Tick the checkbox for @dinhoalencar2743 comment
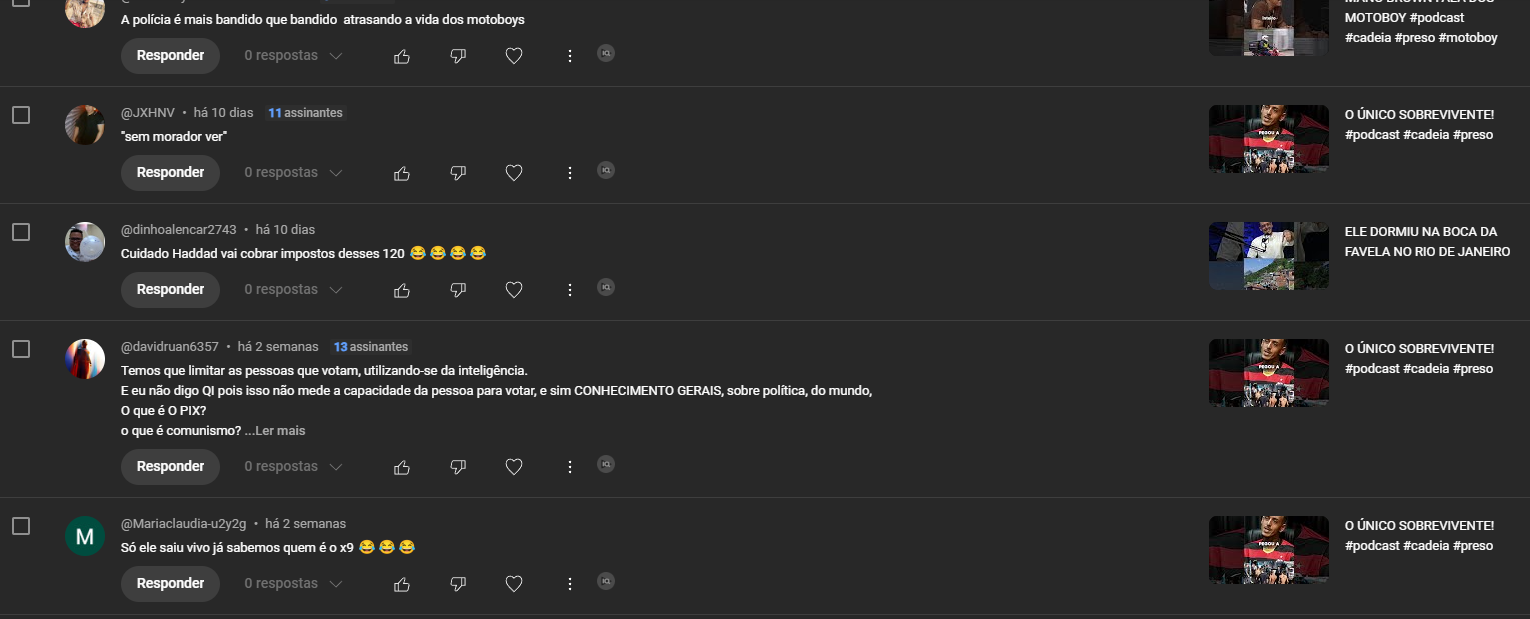The height and width of the screenshot is (619, 1530). [21, 232]
